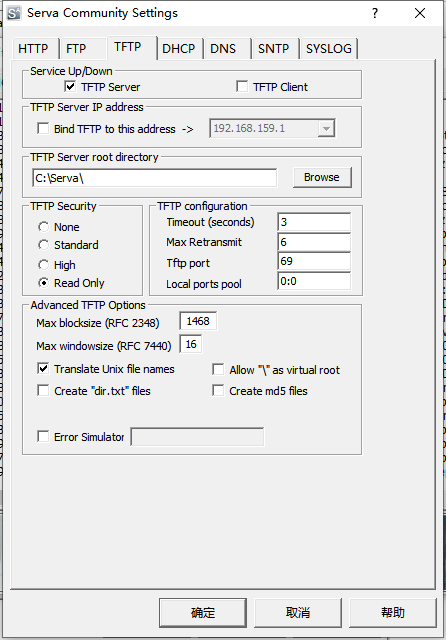Choose the Standard security option
Image resolution: width=446 pixels, height=640 pixels.
(44, 245)
